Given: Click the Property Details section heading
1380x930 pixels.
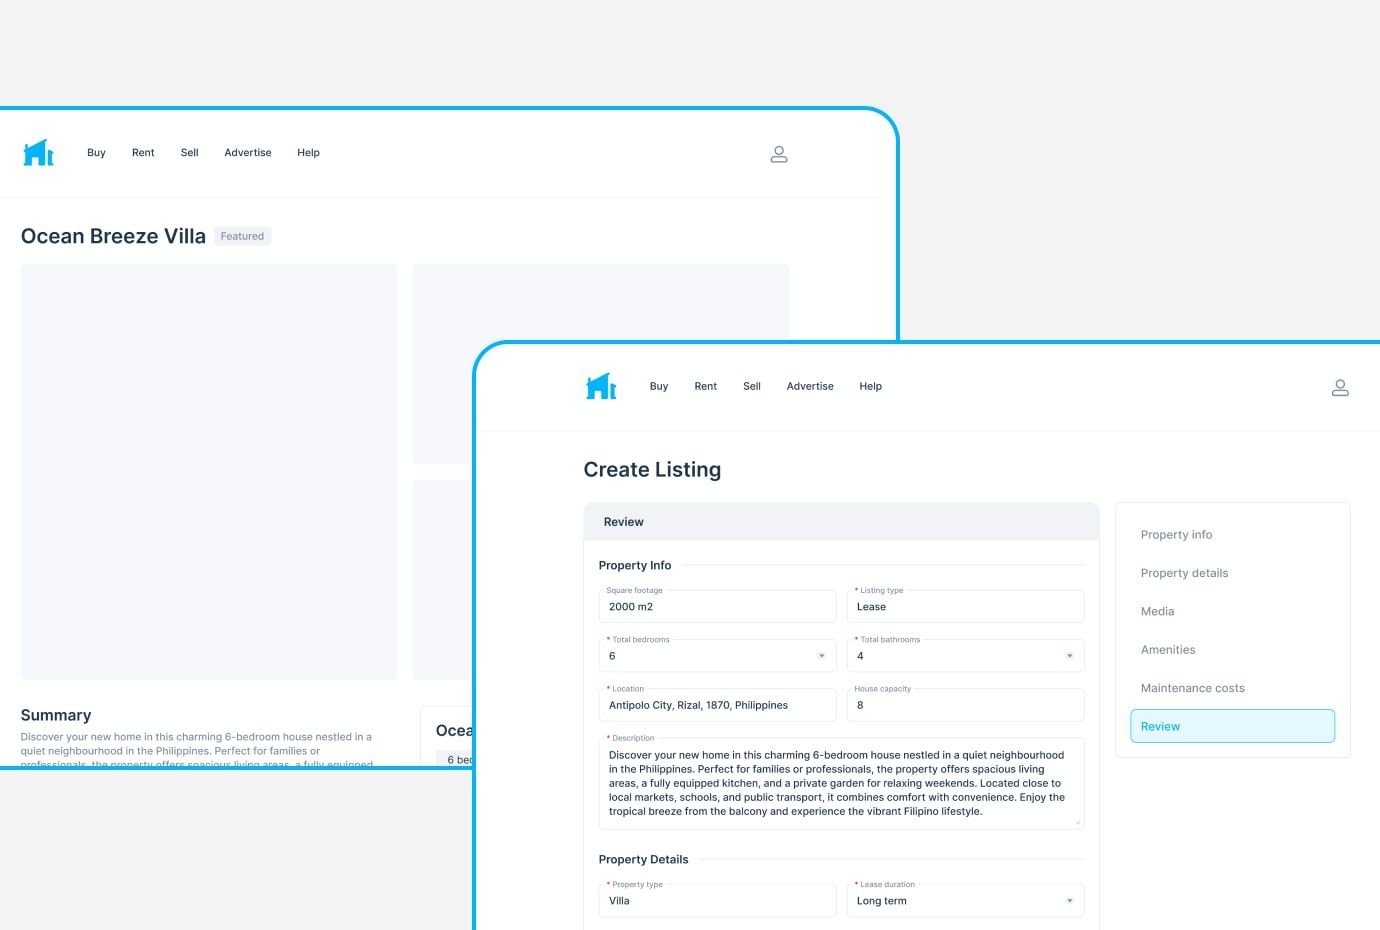Looking at the screenshot, I should pos(643,859).
